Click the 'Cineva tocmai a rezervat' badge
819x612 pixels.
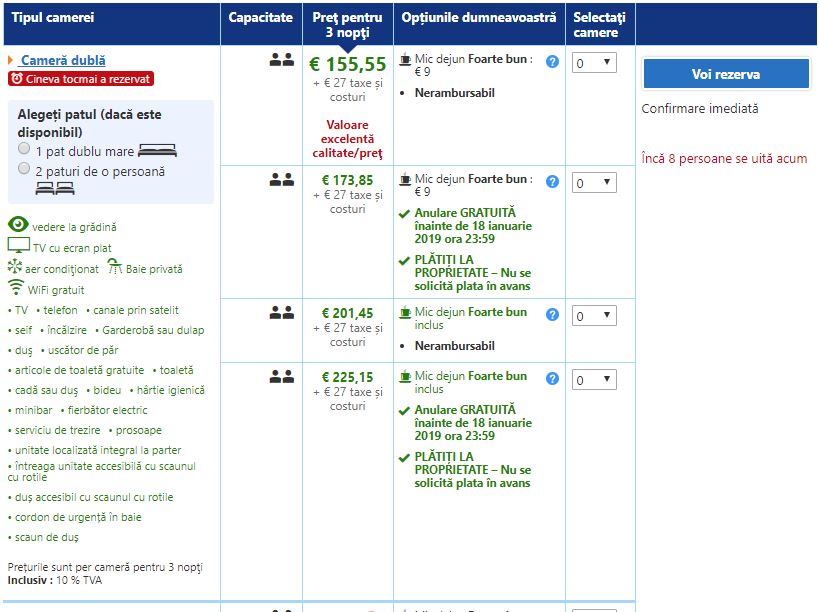coord(81,79)
